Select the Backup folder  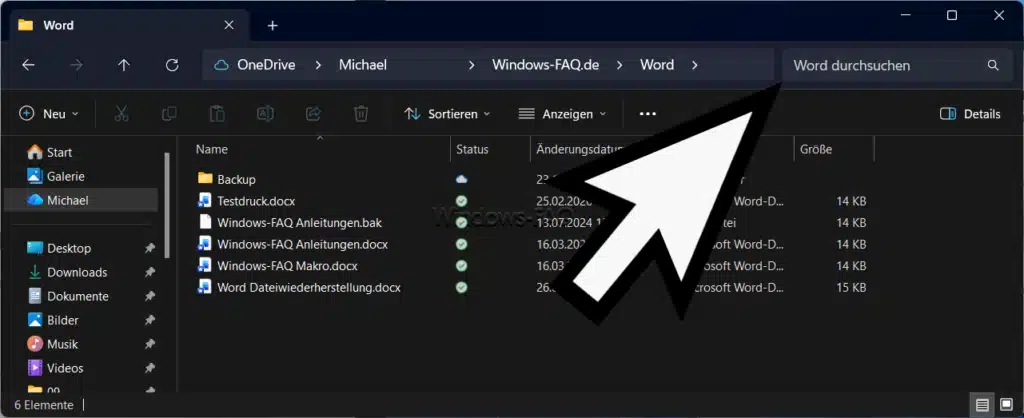tap(236, 179)
